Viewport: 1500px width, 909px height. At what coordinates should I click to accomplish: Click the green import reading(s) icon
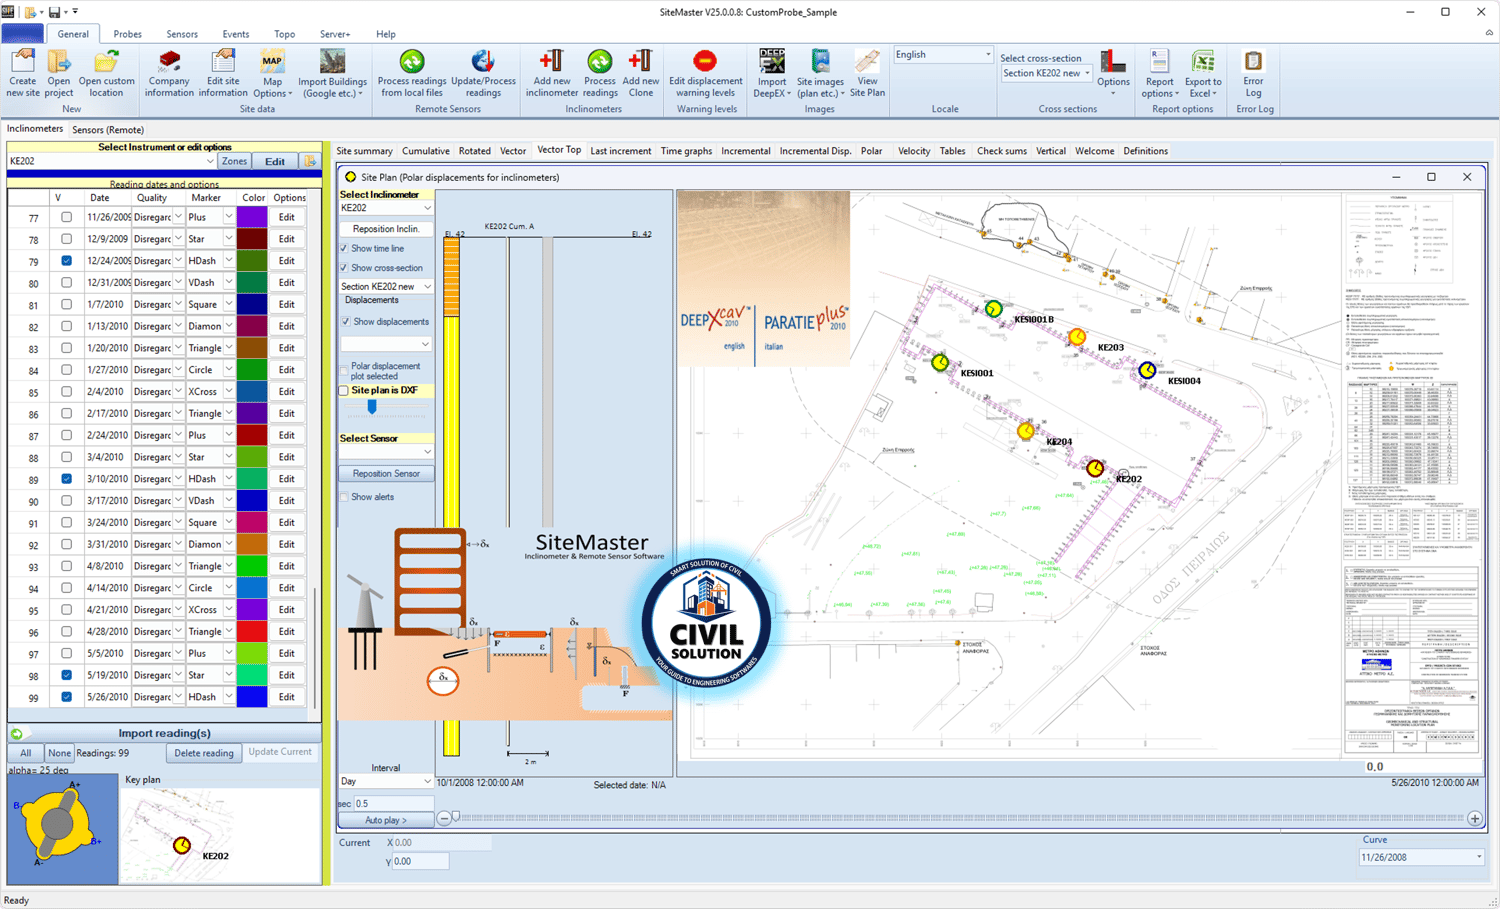point(16,733)
